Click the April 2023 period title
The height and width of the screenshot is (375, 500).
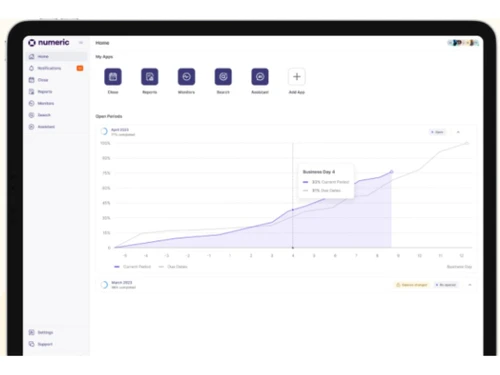pos(120,130)
